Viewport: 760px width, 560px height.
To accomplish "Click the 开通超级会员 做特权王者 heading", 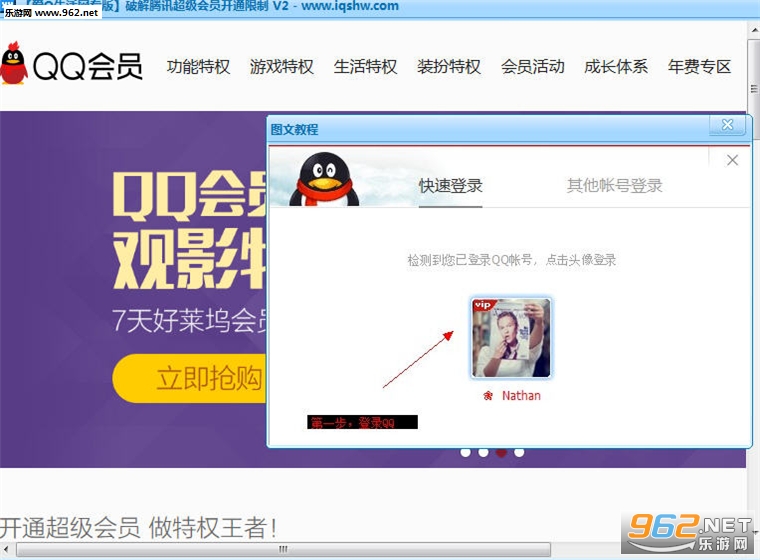I will coord(139,528).
